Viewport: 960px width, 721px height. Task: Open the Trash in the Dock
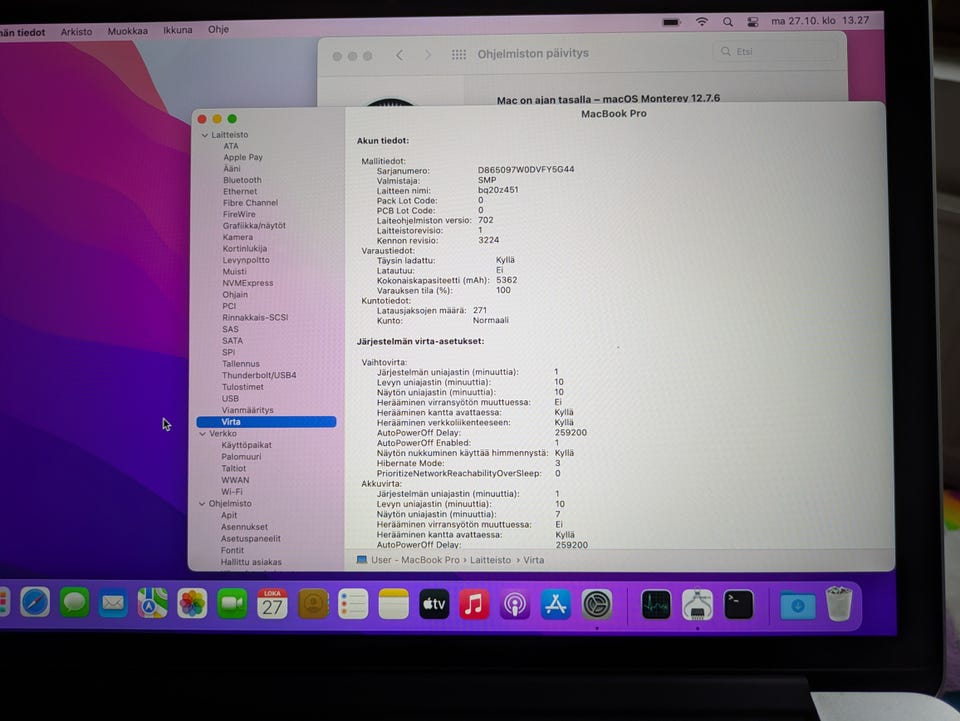[839, 604]
